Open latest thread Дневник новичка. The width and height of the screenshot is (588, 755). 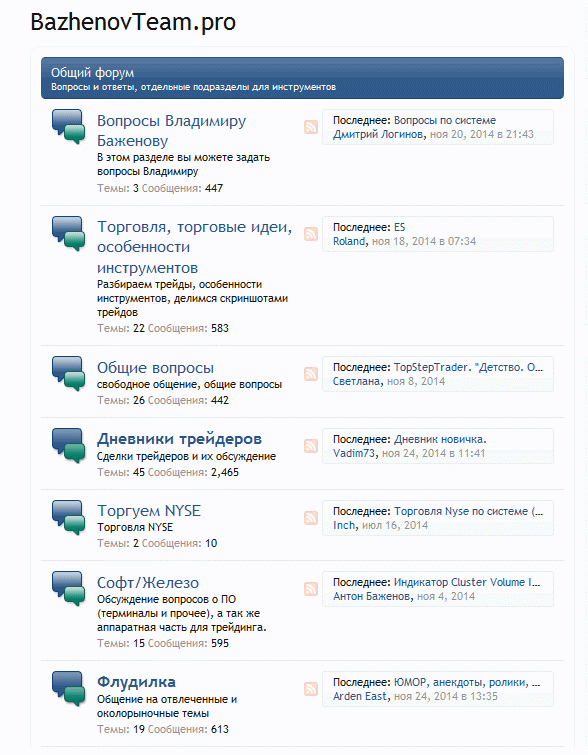coord(440,439)
